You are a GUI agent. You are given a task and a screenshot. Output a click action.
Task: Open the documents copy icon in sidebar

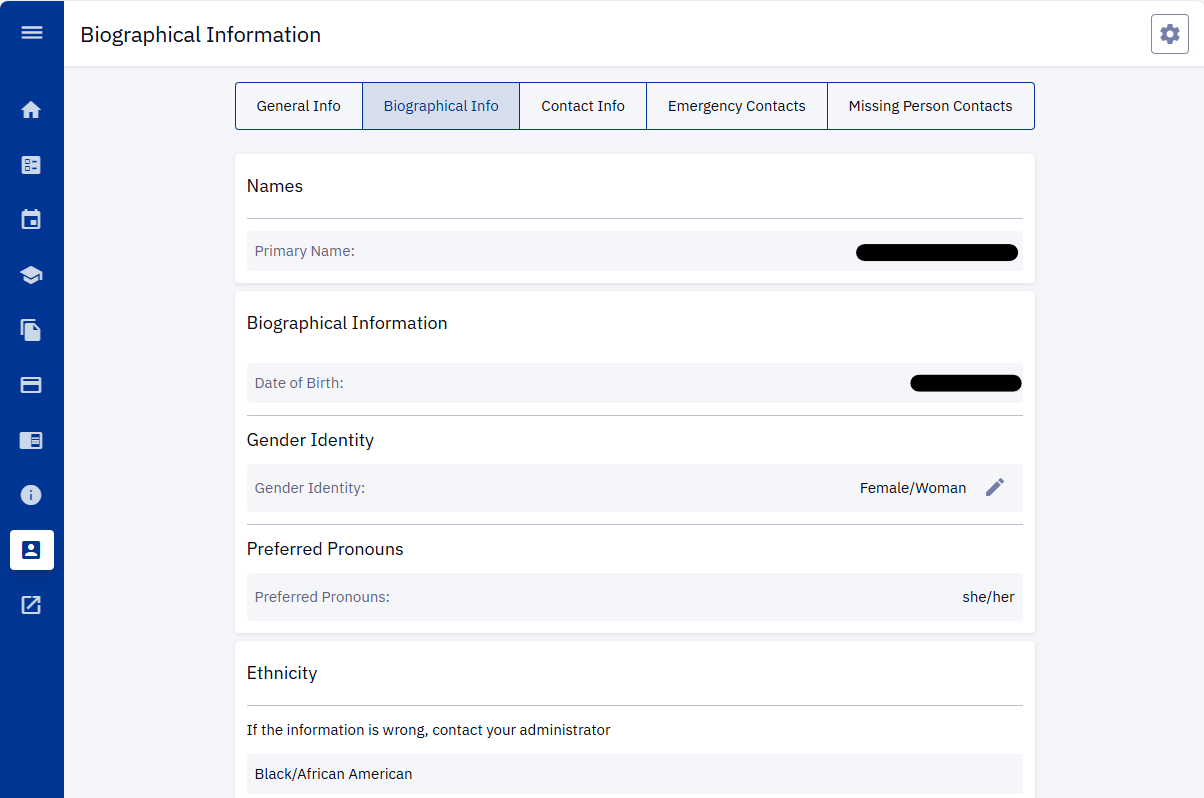click(x=31, y=330)
